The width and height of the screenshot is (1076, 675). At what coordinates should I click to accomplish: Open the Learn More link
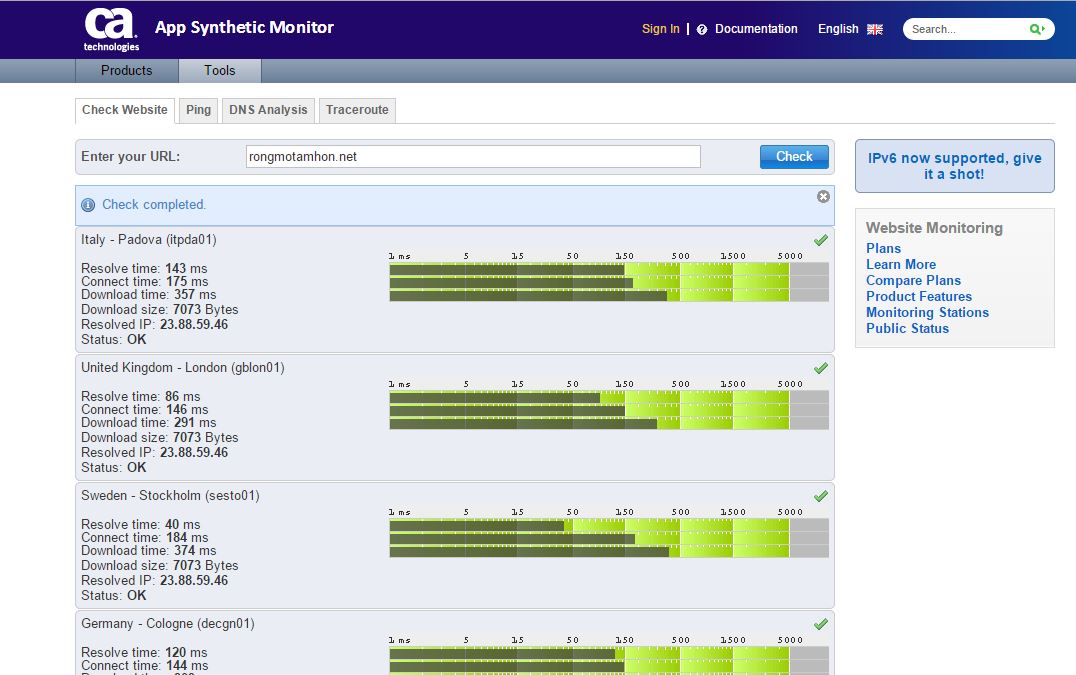tap(900, 264)
